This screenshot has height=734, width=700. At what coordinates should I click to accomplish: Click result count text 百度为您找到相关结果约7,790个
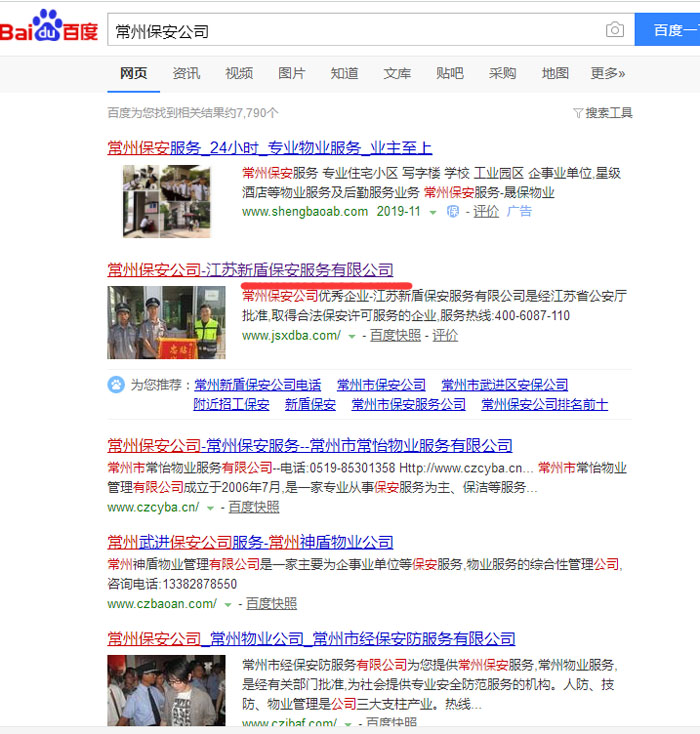pyautogui.click(x=193, y=113)
